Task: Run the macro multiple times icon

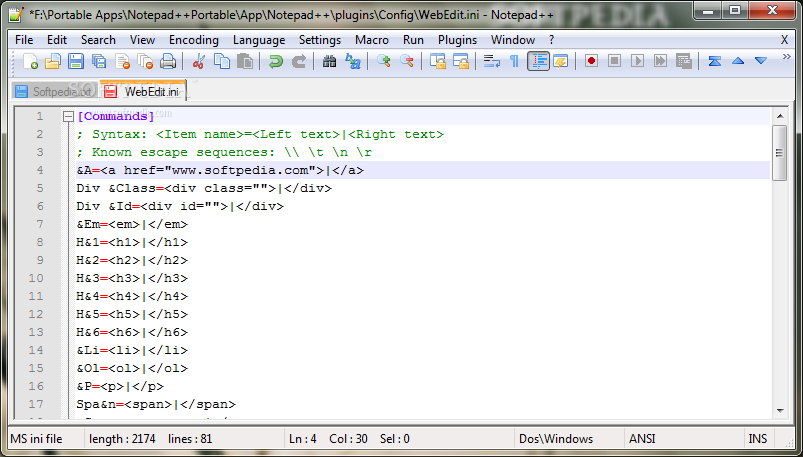Action: 661,61
